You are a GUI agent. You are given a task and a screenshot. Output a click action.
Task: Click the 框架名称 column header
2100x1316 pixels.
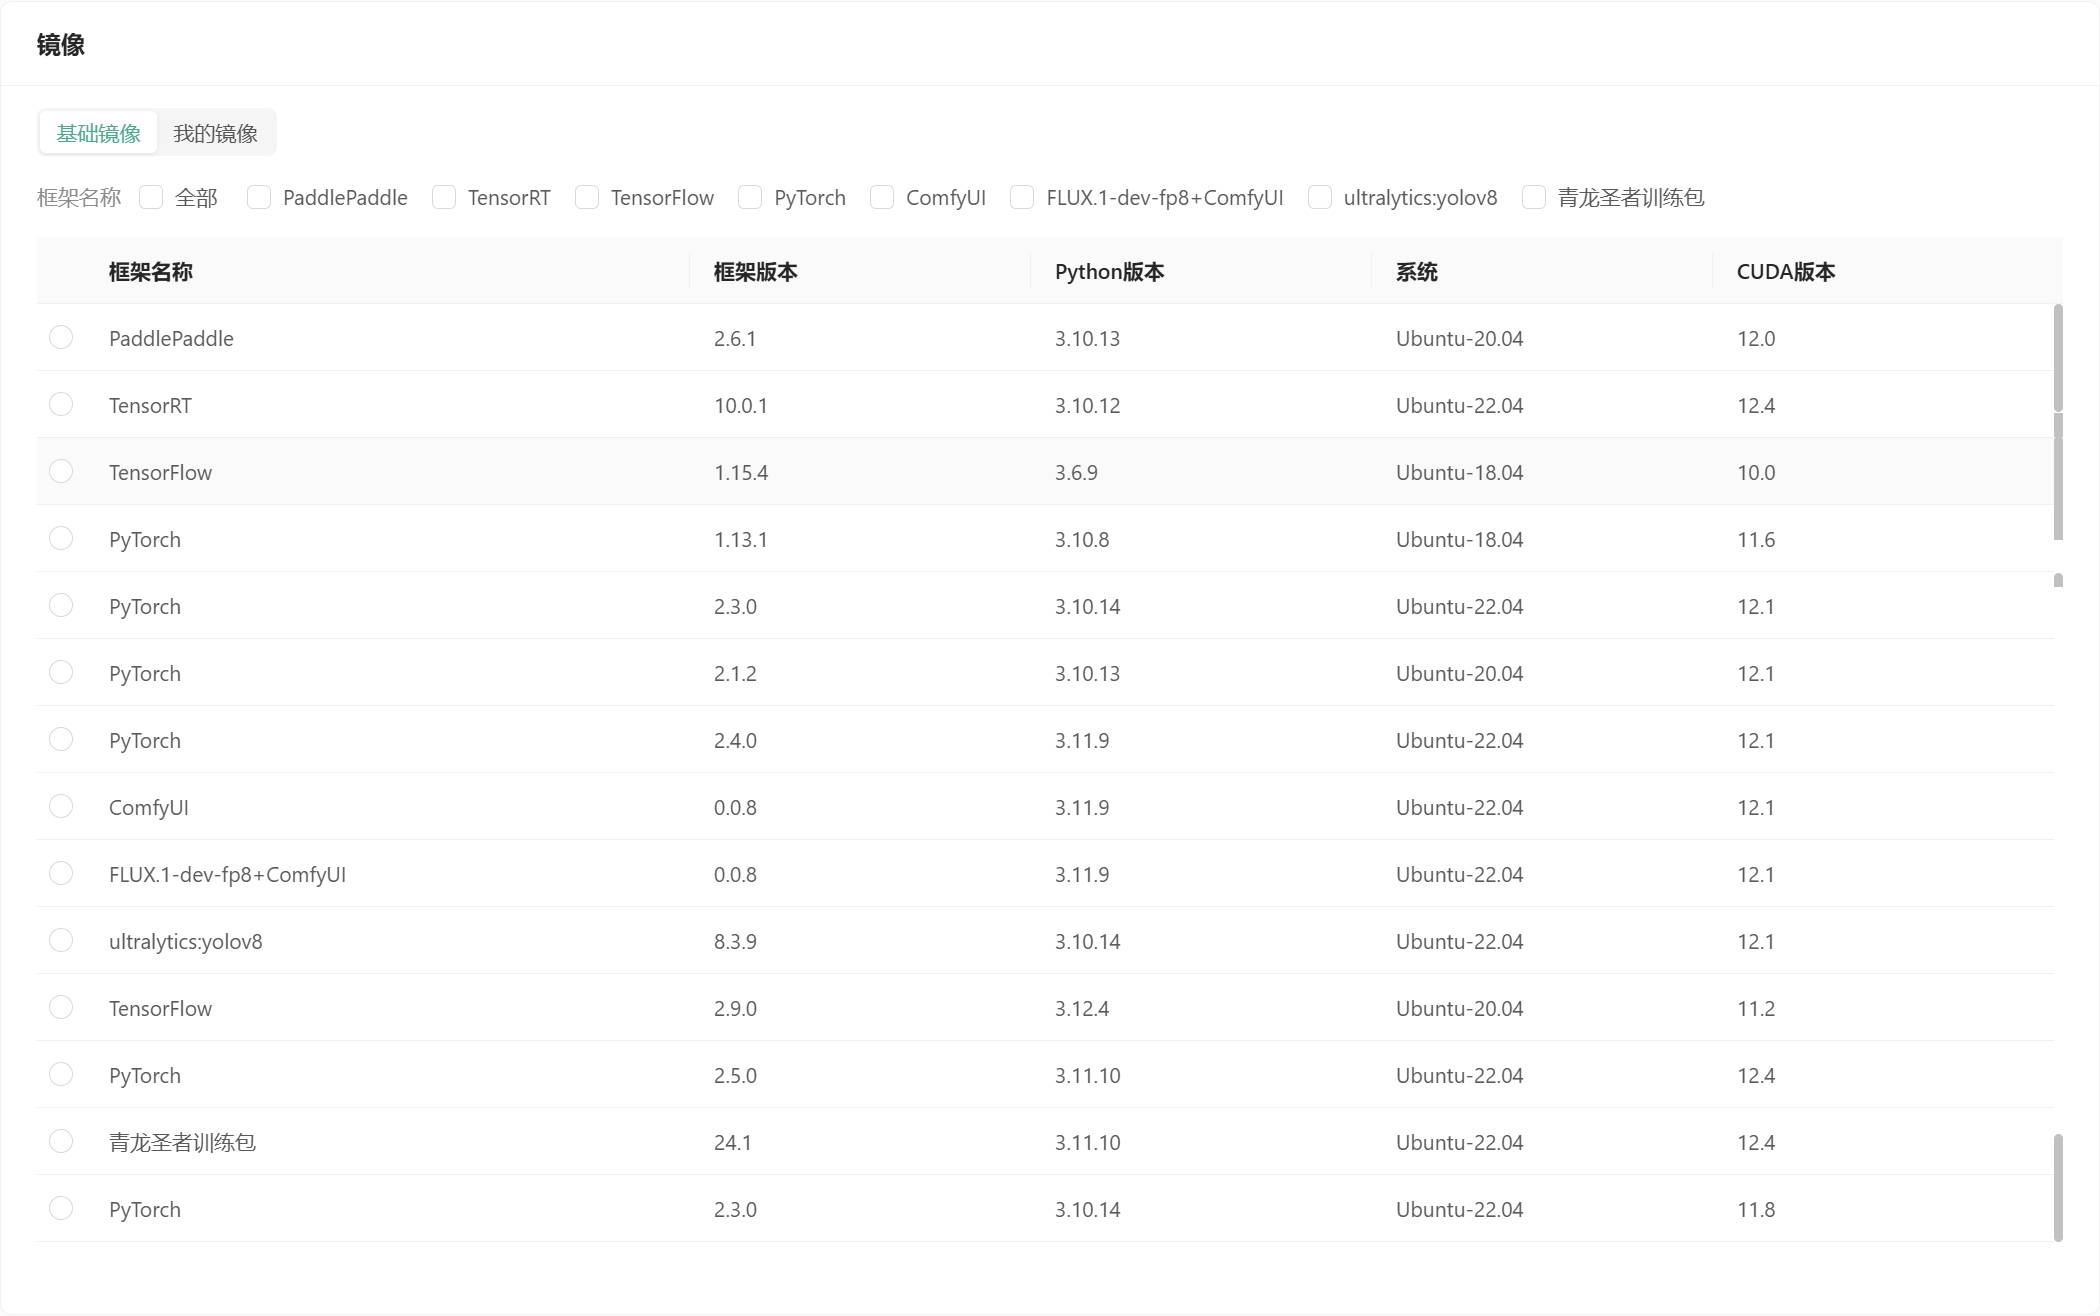point(150,272)
